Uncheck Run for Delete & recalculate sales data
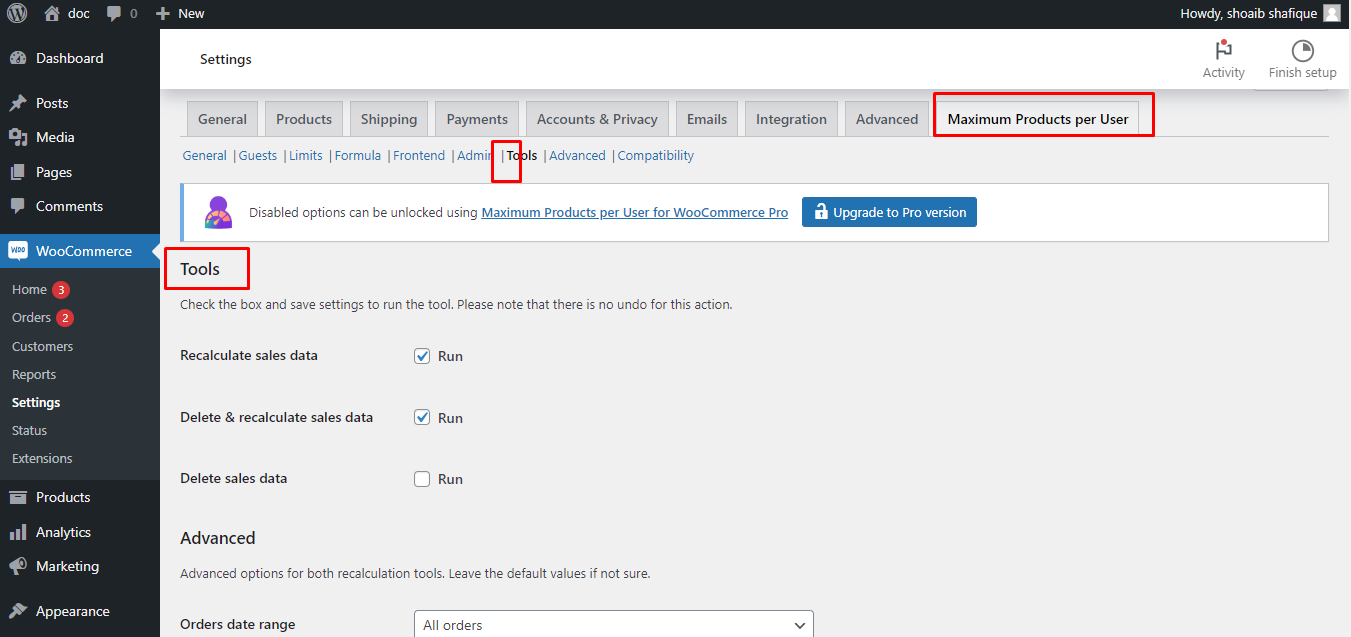The height and width of the screenshot is (637, 1351). pyautogui.click(x=422, y=418)
